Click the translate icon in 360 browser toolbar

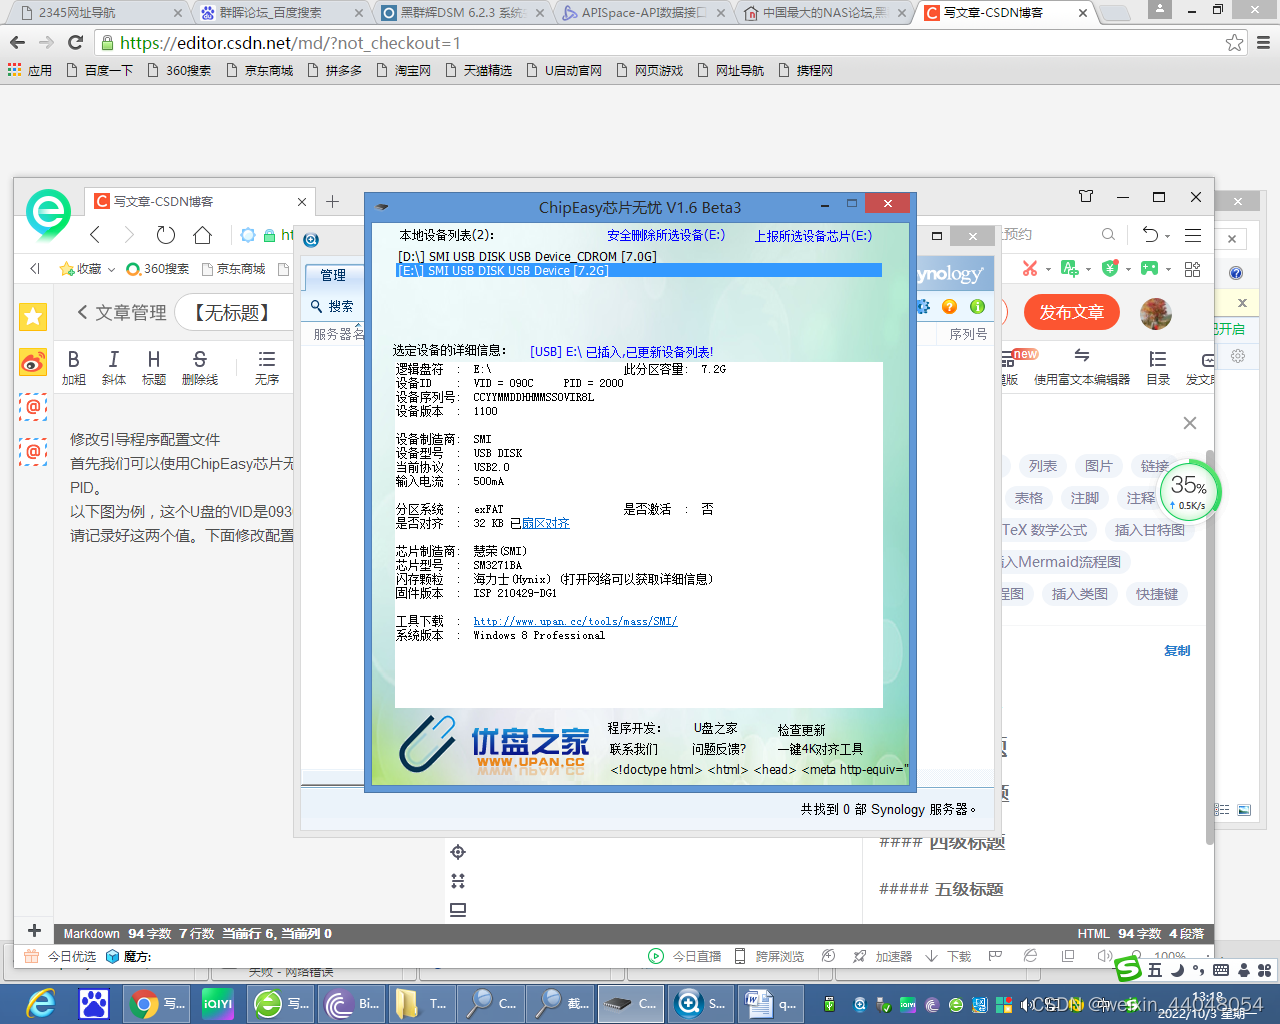click(x=1070, y=268)
